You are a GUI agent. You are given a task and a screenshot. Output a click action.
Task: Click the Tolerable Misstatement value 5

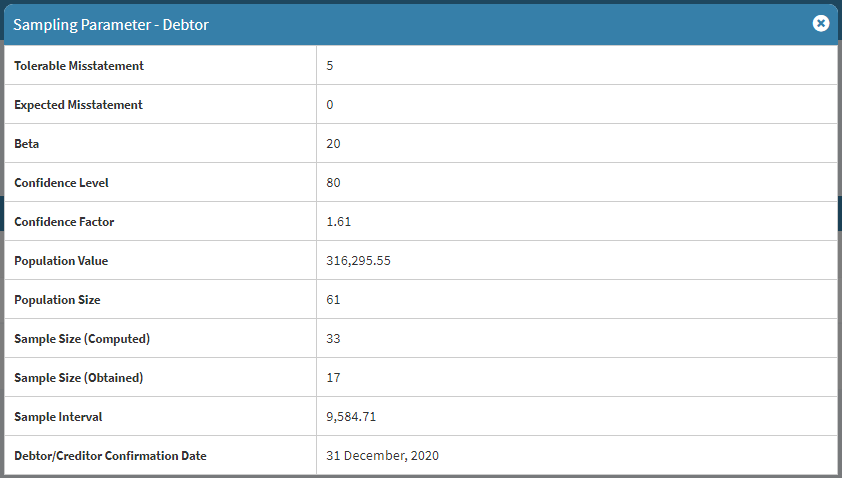pyautogui.click(x=330, y=66)
